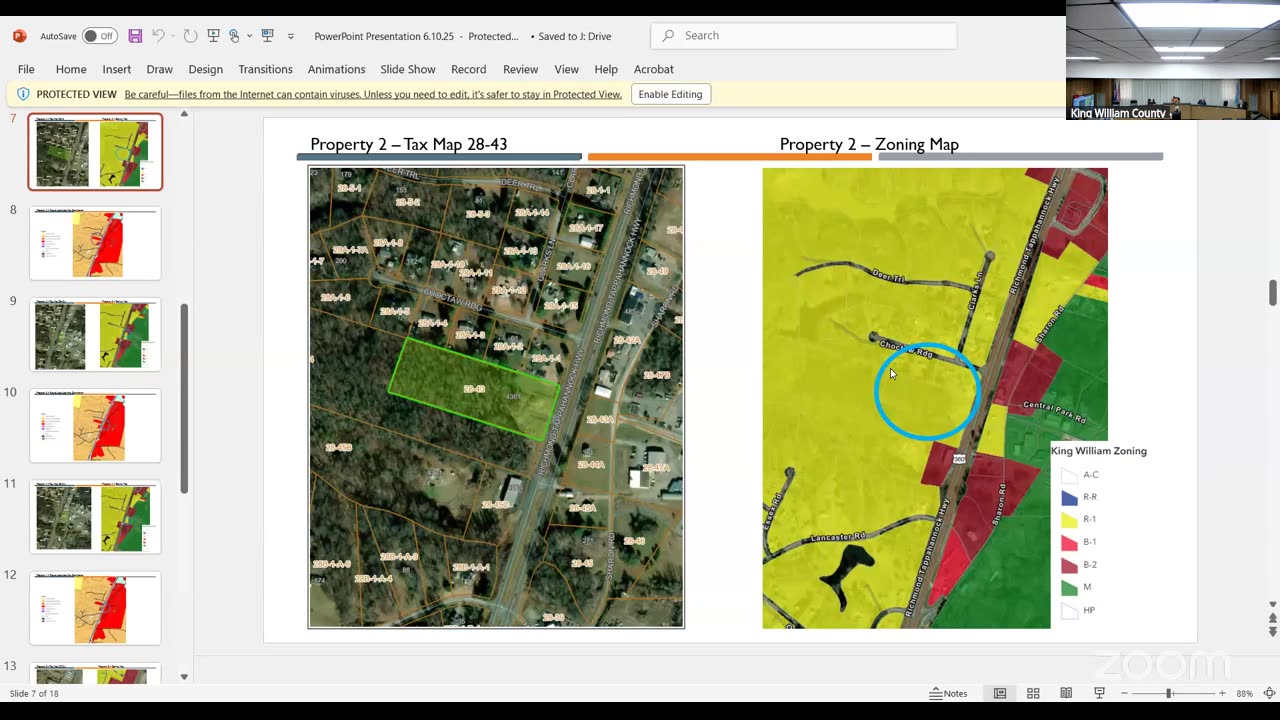
Task: Click 'Slide 7 of 18' status text
Action: point(34,693)
